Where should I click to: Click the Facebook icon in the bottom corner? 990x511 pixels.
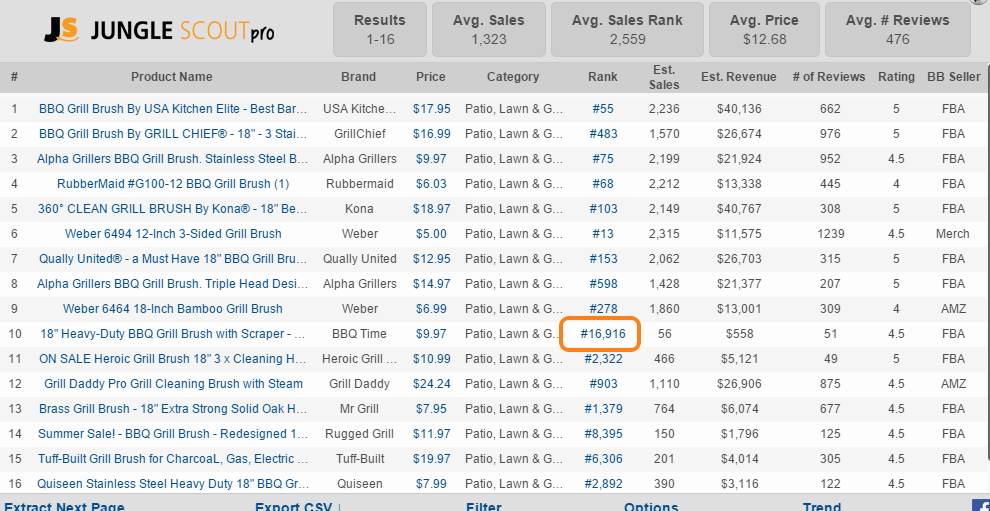[x=981, y=505]
